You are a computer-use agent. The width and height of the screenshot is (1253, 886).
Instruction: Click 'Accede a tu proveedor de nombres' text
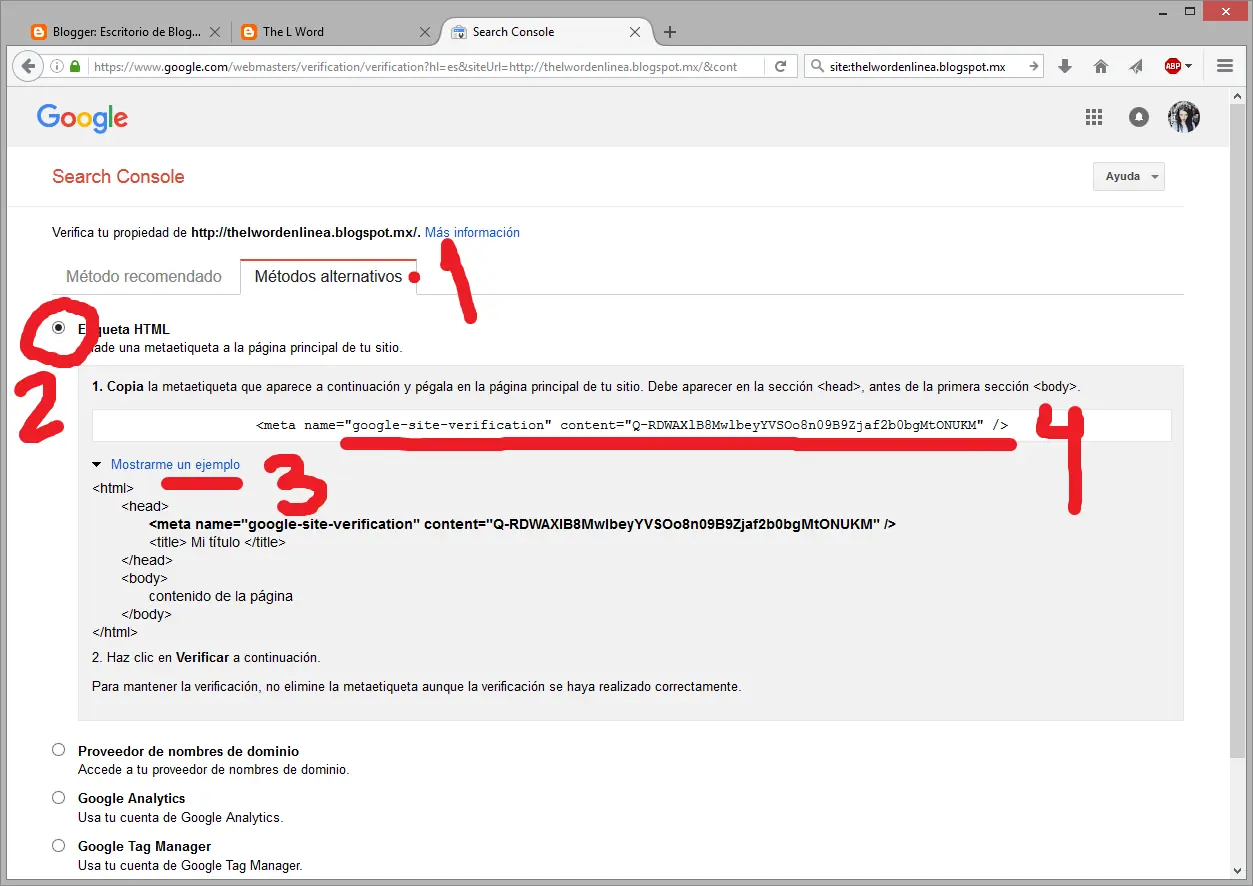213,770
